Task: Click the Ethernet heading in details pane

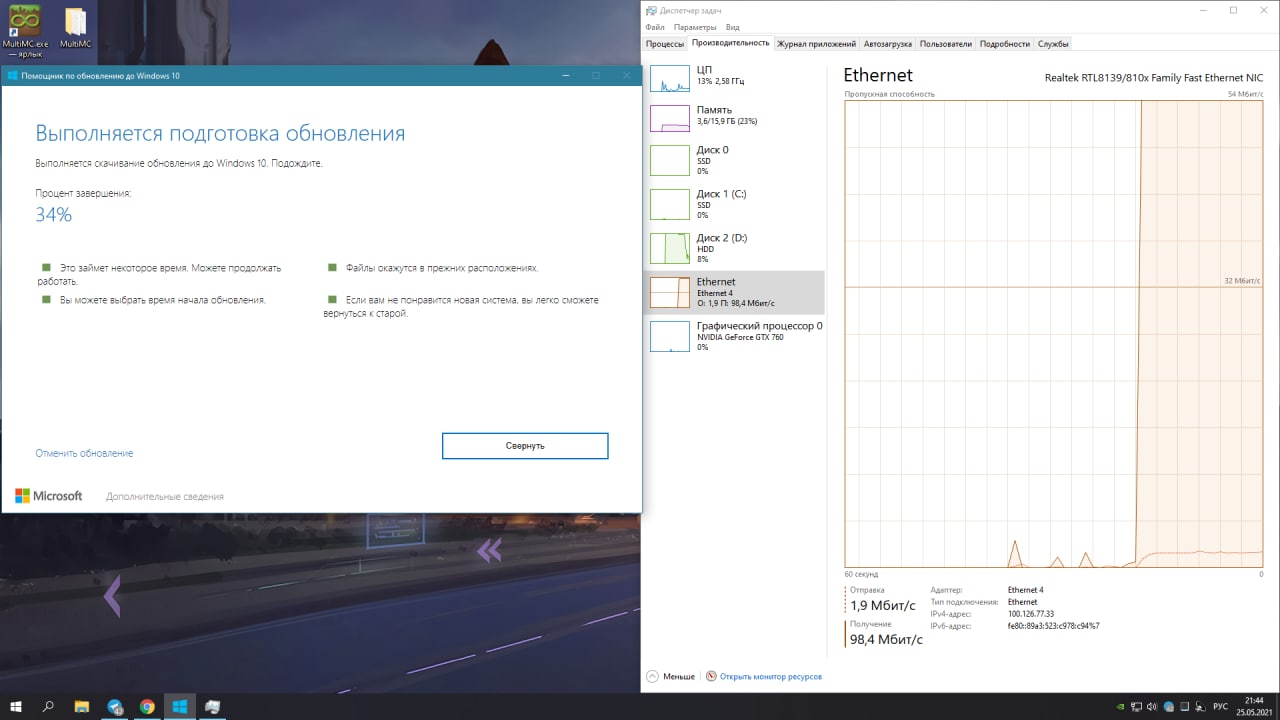Action: tap(878, 75)
